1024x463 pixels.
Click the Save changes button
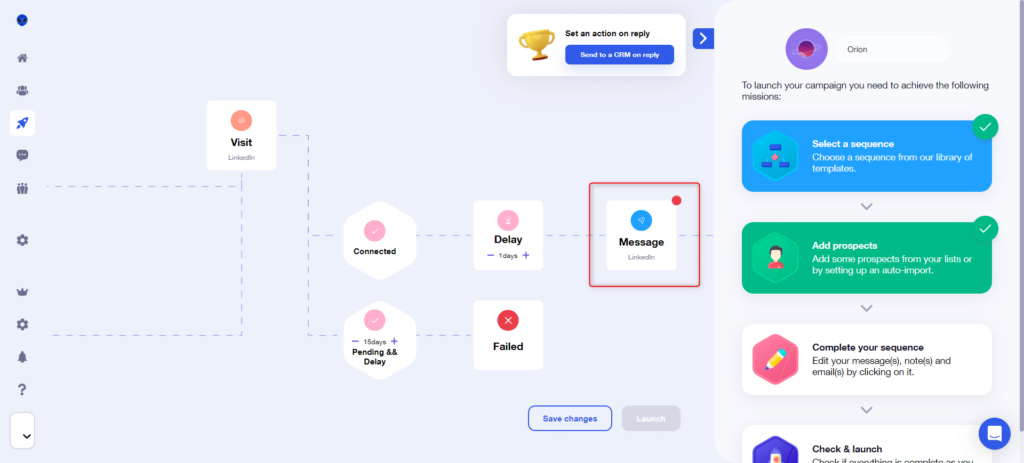pos(569,418)
